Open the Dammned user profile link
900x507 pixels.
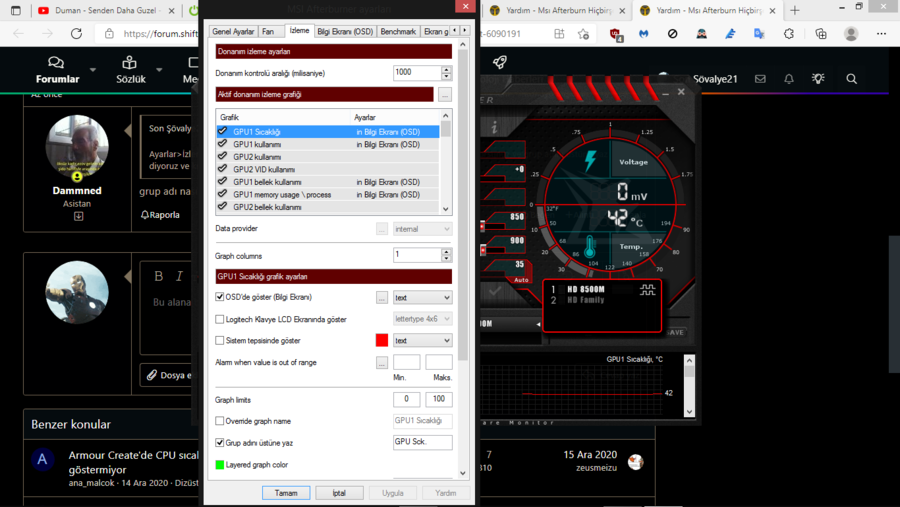77,191
